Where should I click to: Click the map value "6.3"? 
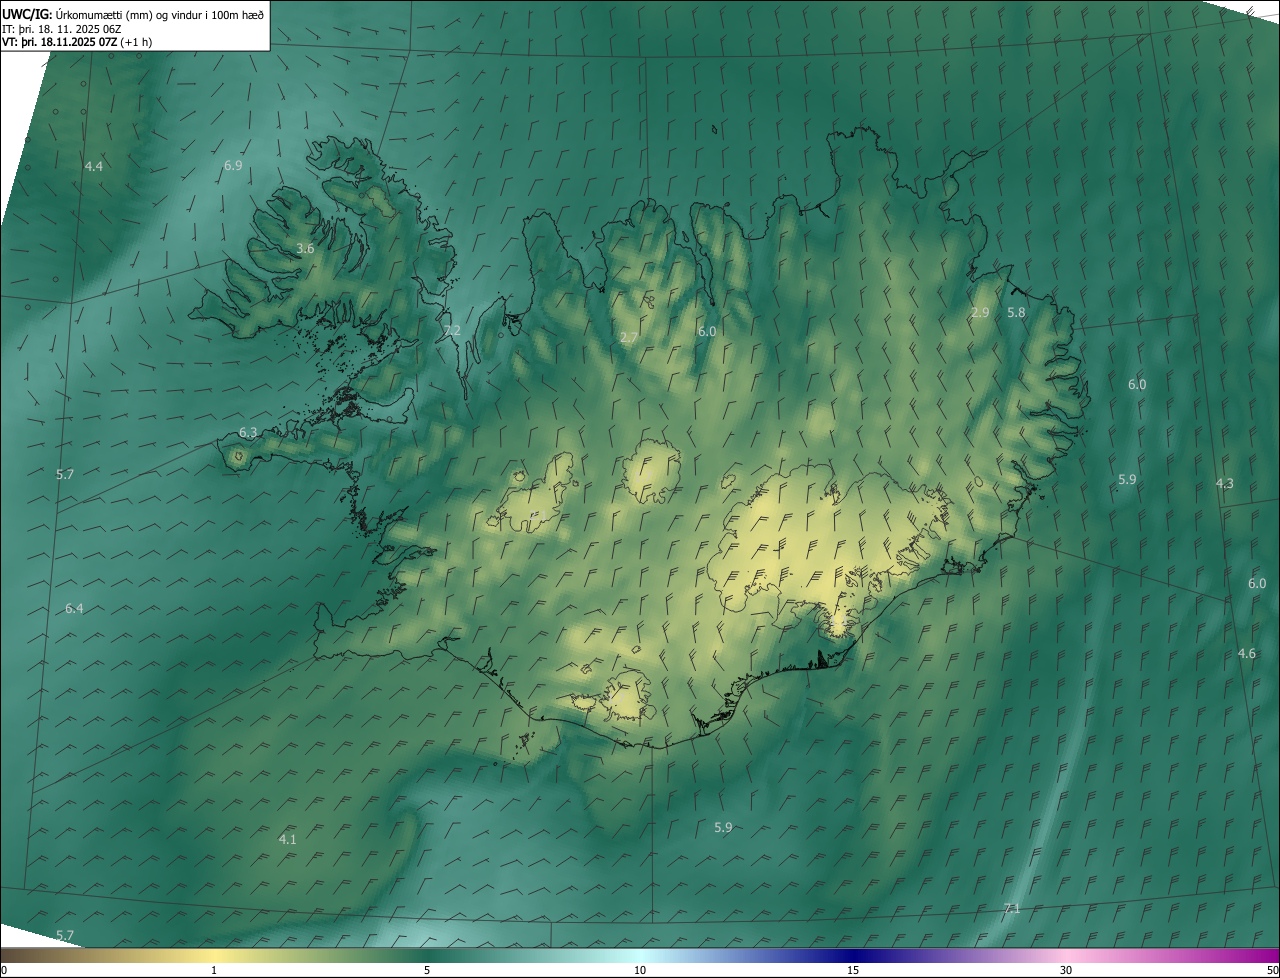[x=248, y=433]
